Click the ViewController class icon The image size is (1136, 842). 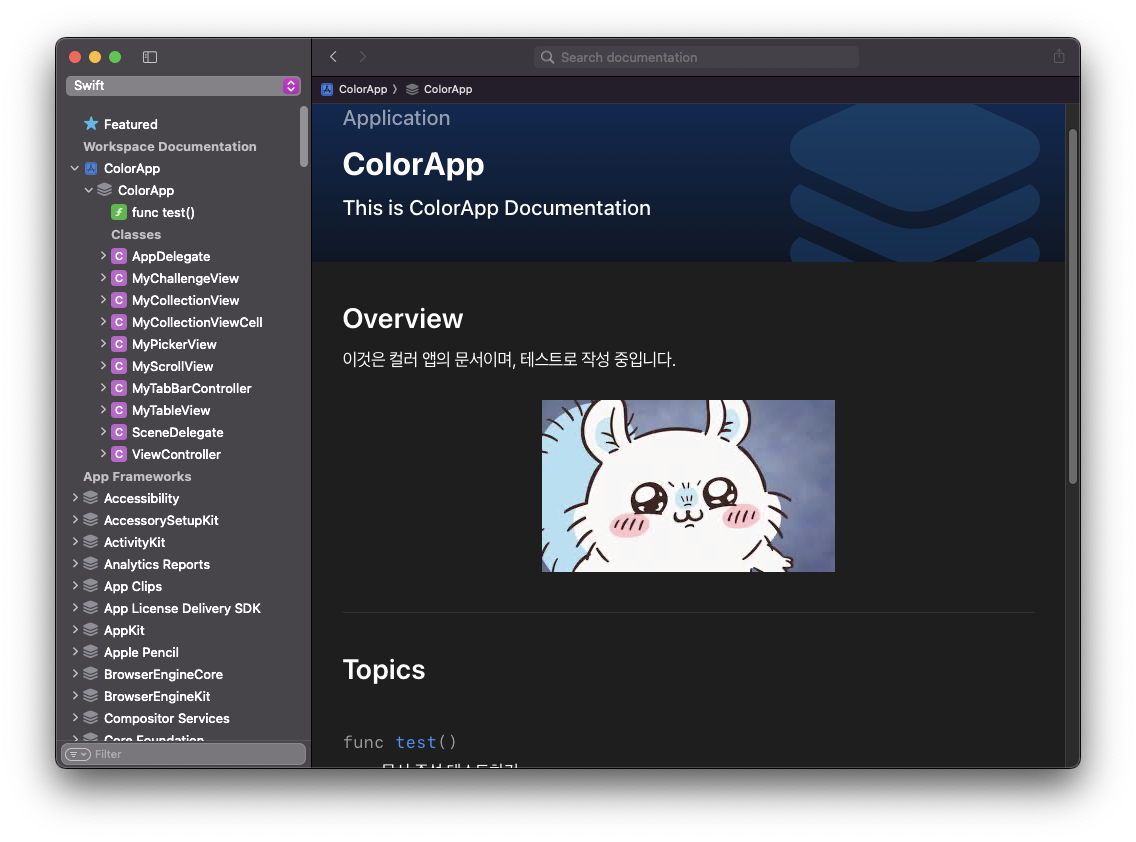[119, 454]
